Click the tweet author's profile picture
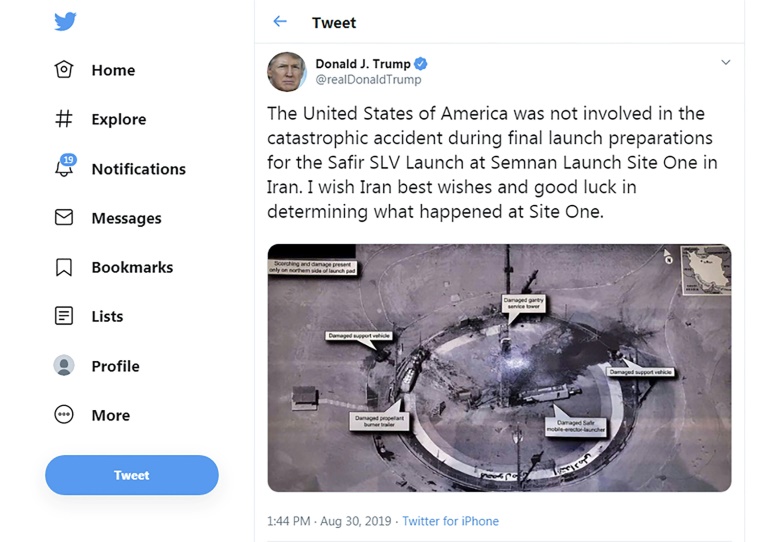Screen dimensions: 768x542 287,72
